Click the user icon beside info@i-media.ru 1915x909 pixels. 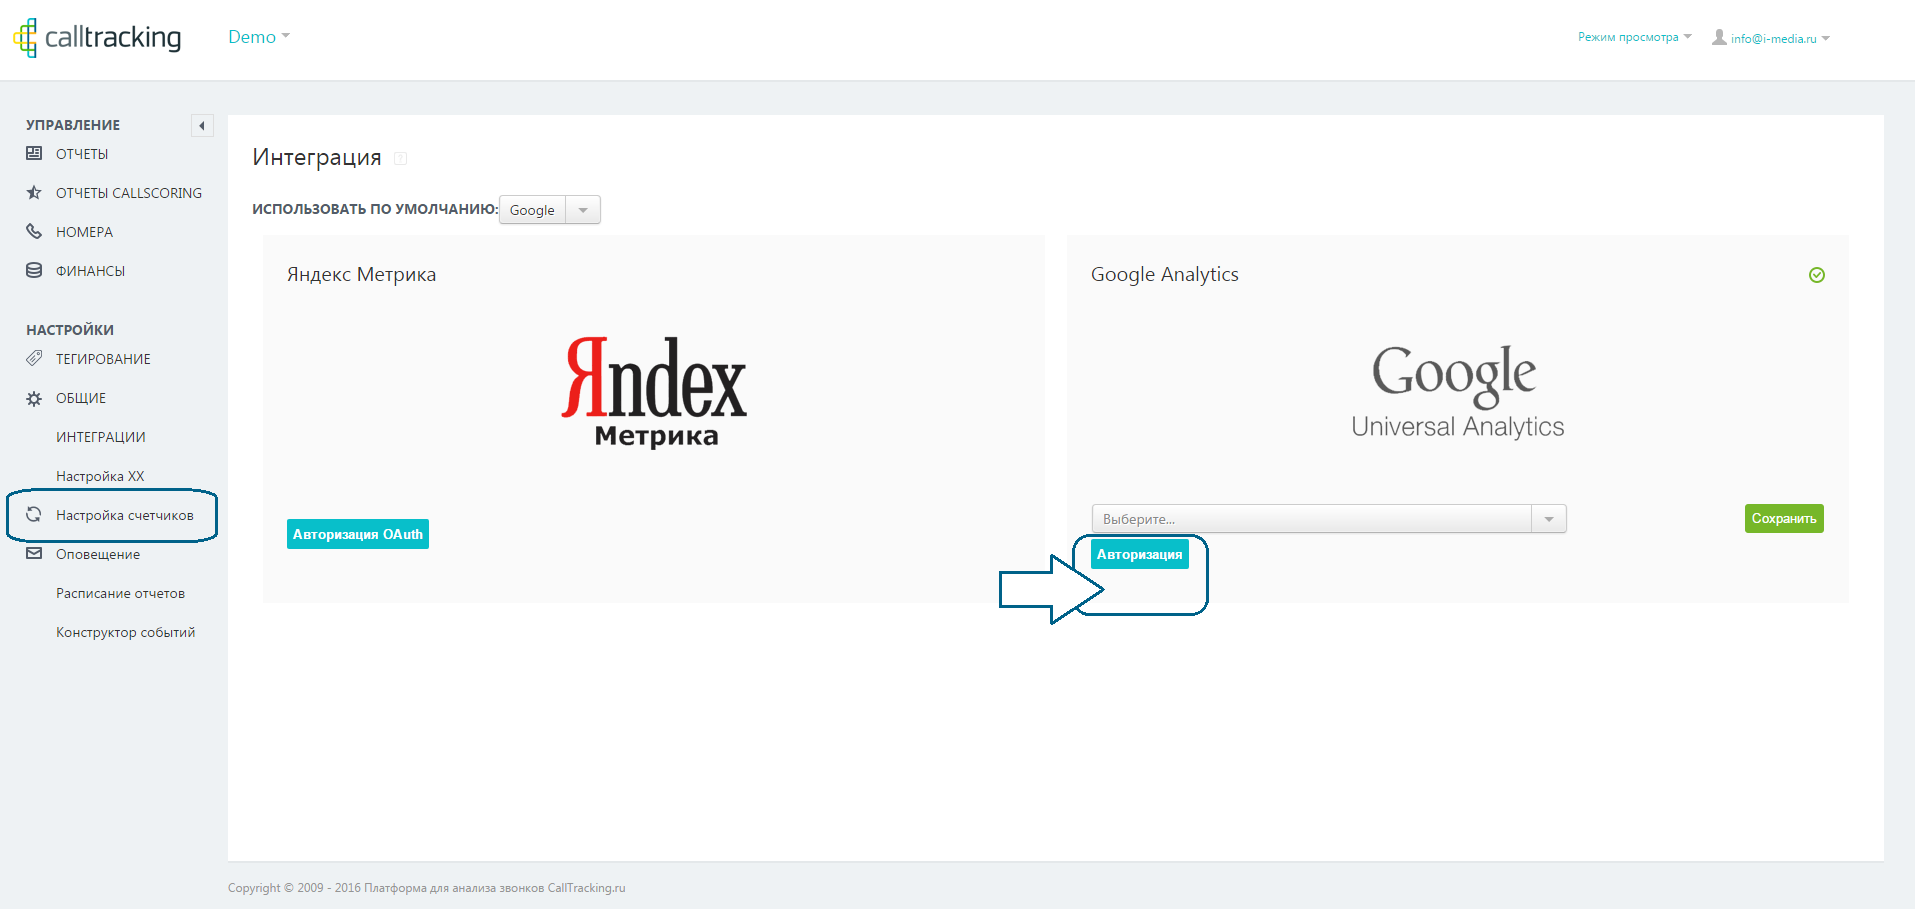1719,37
